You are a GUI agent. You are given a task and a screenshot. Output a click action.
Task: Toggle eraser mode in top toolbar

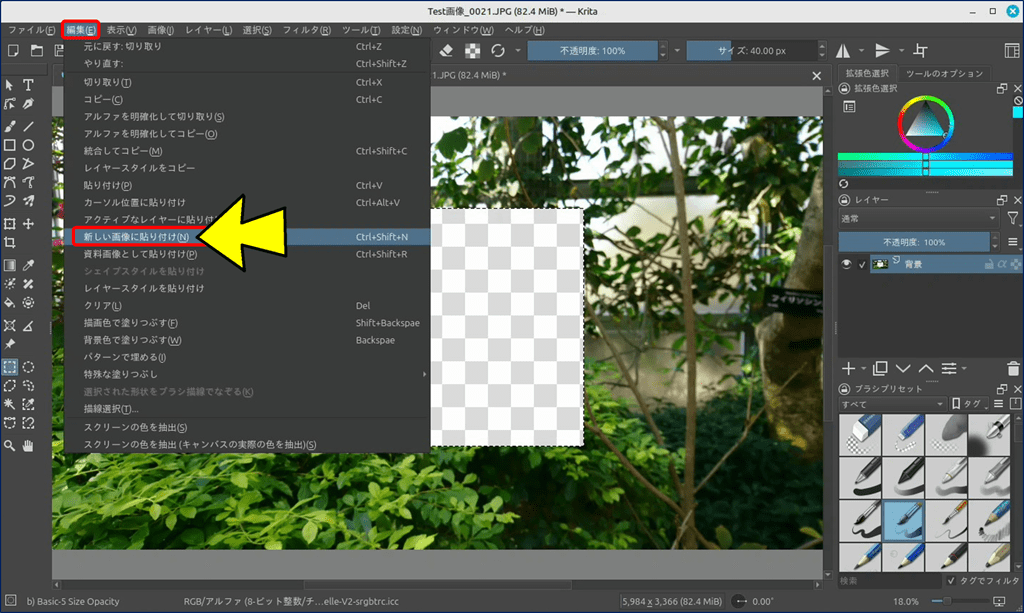click(x=447, y=50)
